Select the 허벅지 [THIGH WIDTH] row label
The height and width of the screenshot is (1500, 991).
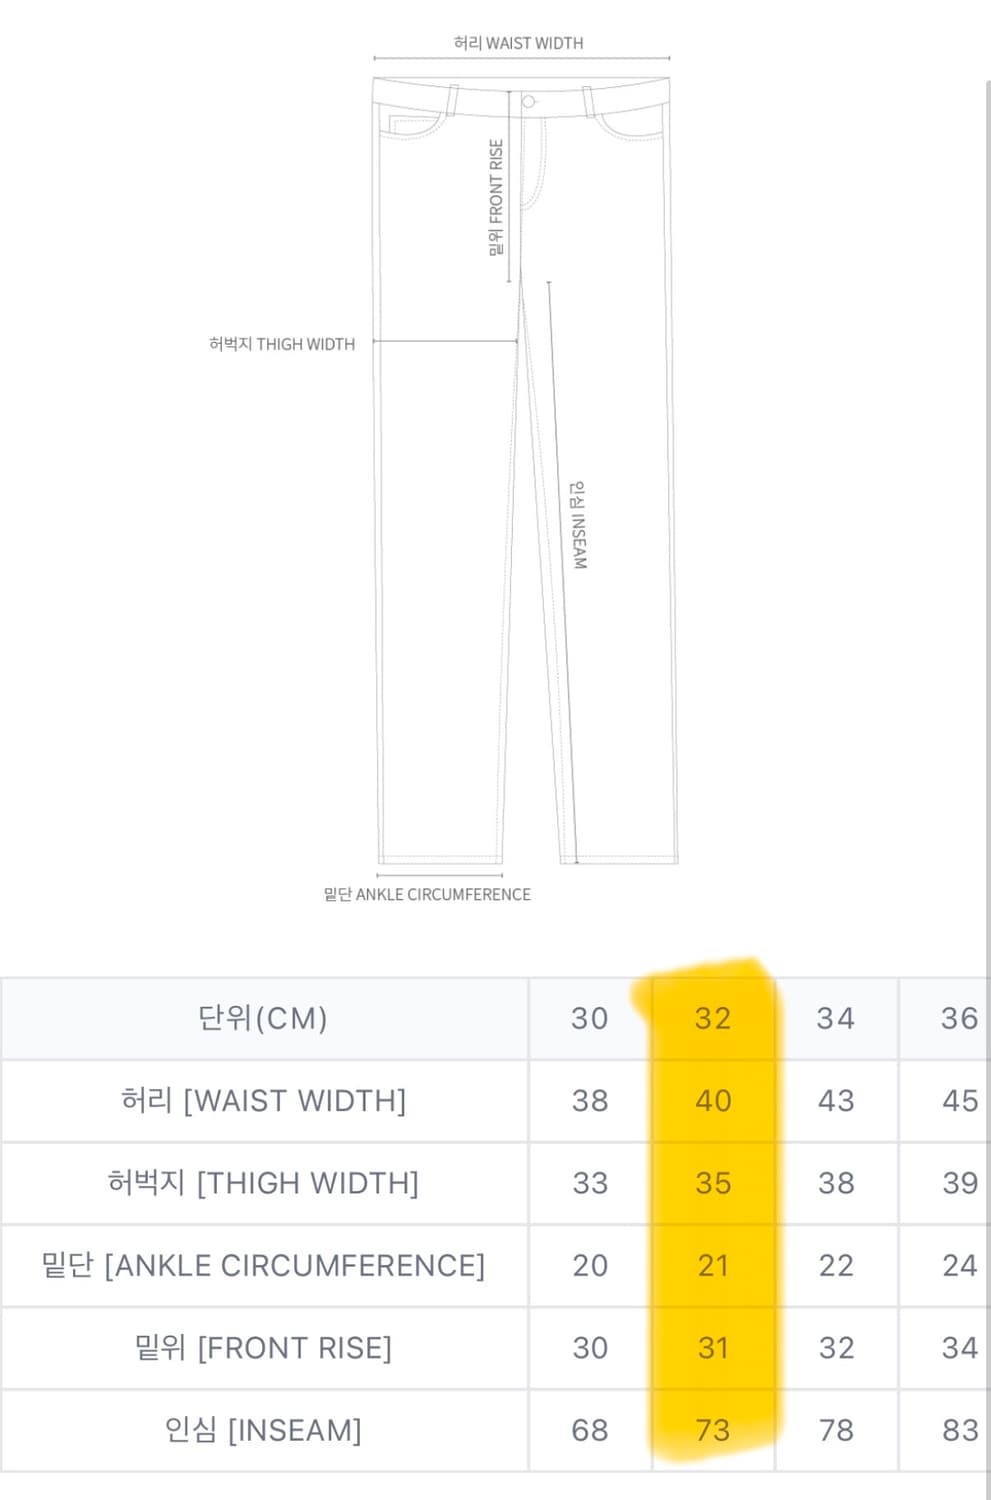coord(263,1183)
